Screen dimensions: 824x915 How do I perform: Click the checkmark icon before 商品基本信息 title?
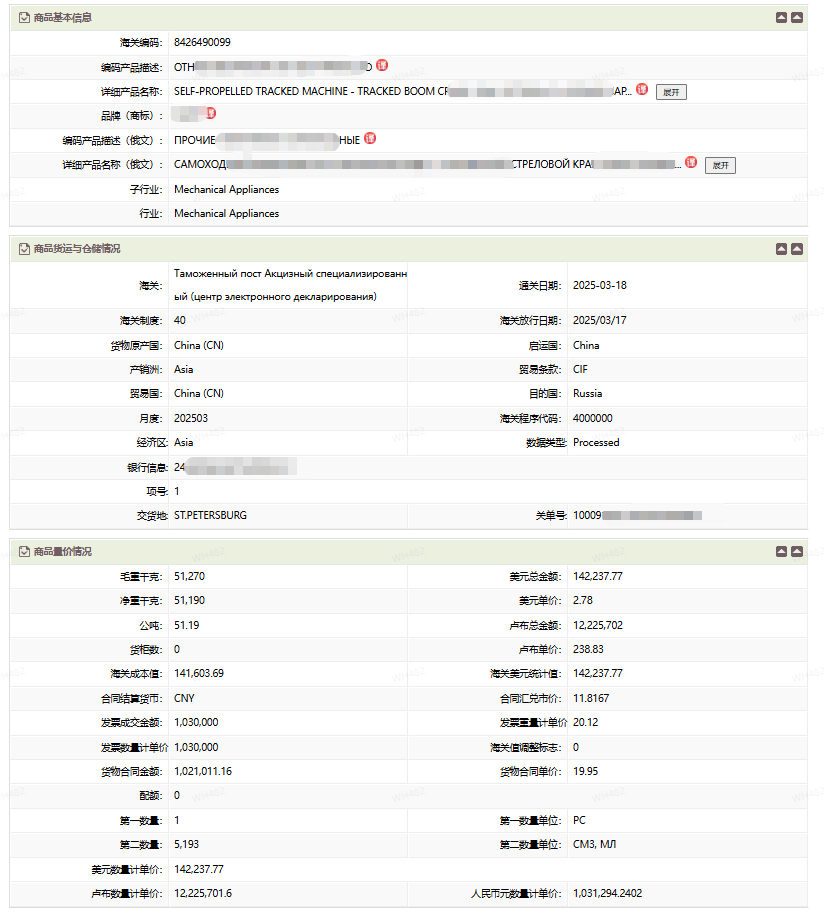(x=24, y=17)
